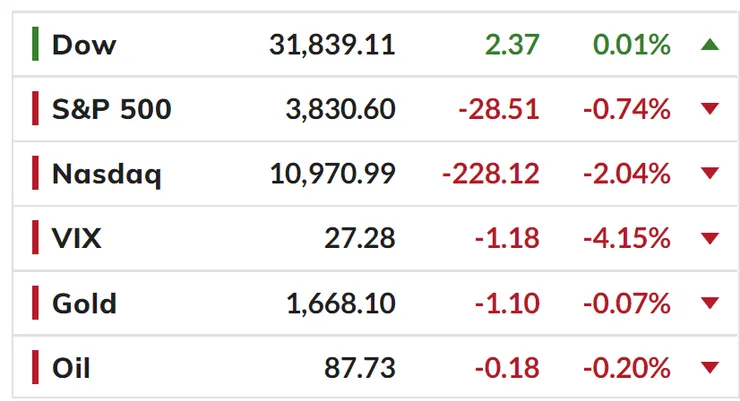
Task: Click the red down arrow for Oil
Action: coord(710,368)
